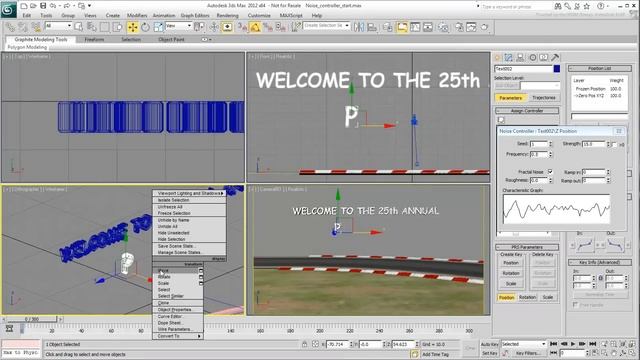Collapse the Assign Controller rollout
The height and width of the screenshot is (360, 640).
(x=527, y=111)
